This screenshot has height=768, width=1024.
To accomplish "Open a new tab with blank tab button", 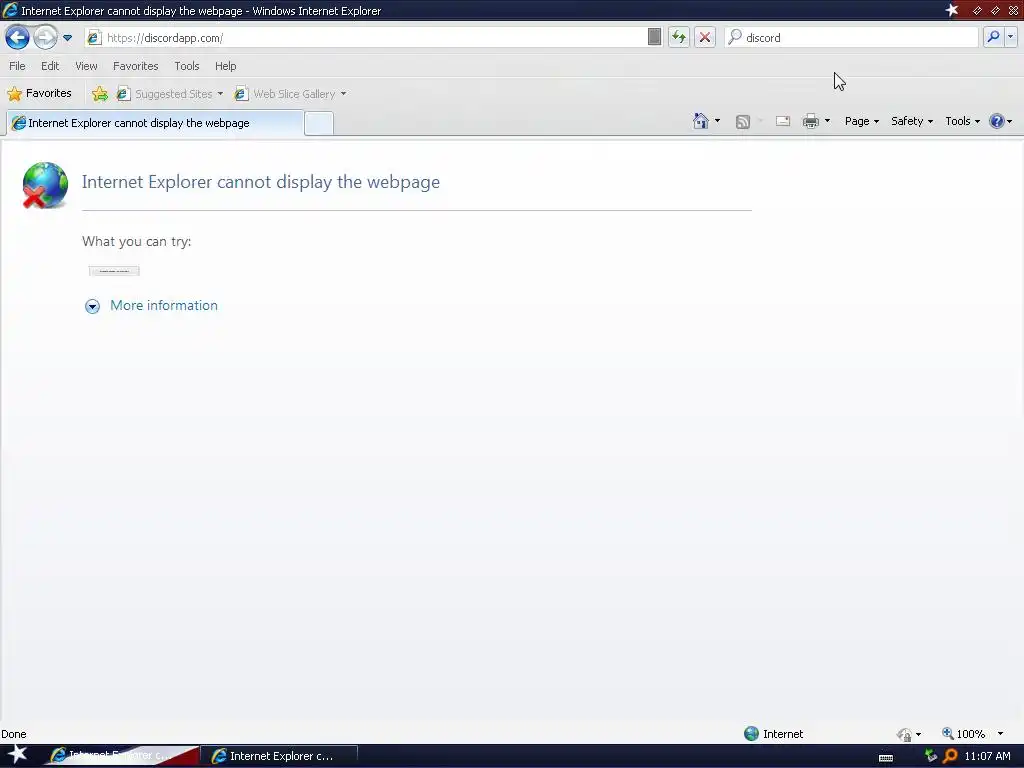I will 319,123.
